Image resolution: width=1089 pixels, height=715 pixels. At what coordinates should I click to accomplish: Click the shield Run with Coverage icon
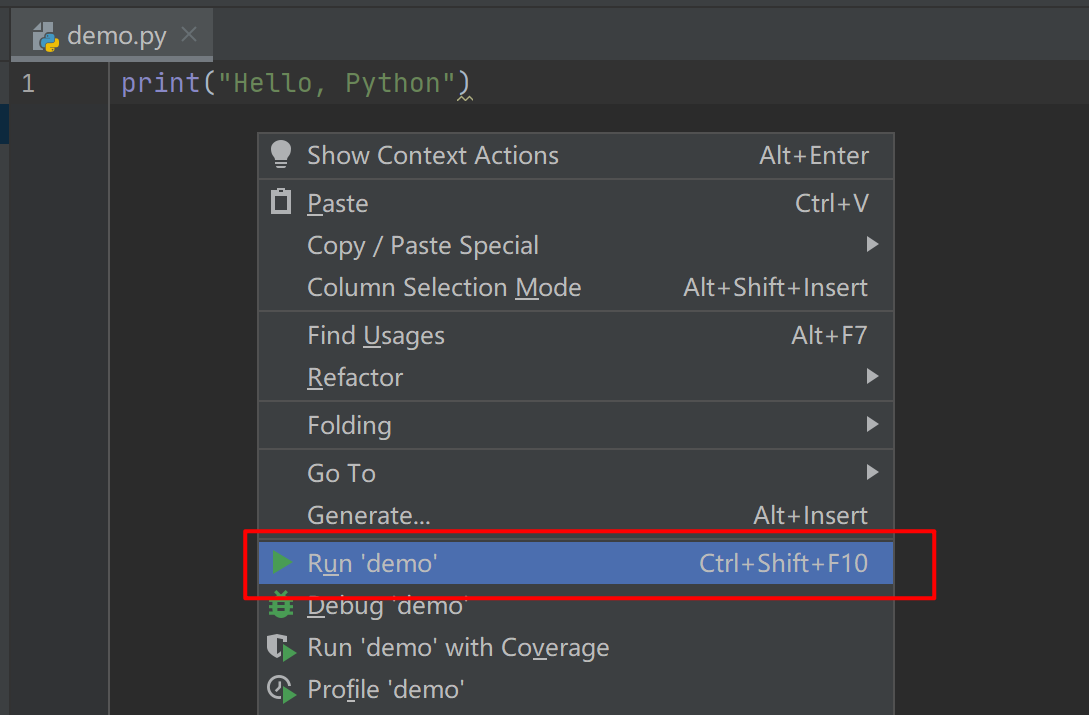[282, 648]
